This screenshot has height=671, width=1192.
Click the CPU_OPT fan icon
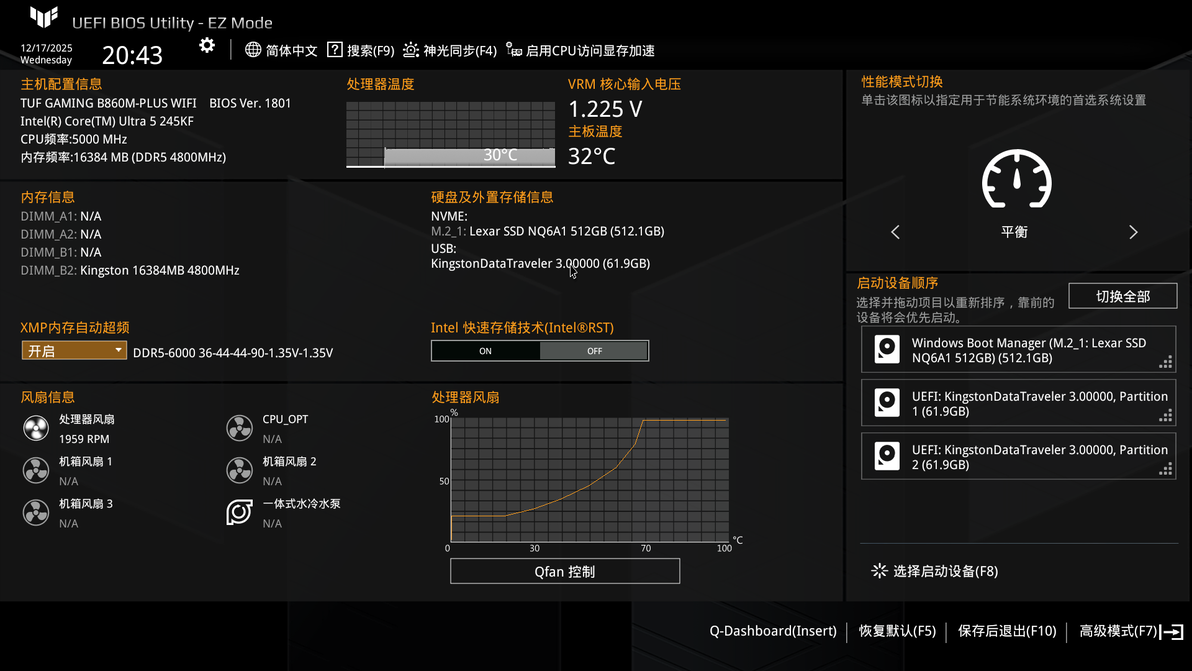coord(239,429)
